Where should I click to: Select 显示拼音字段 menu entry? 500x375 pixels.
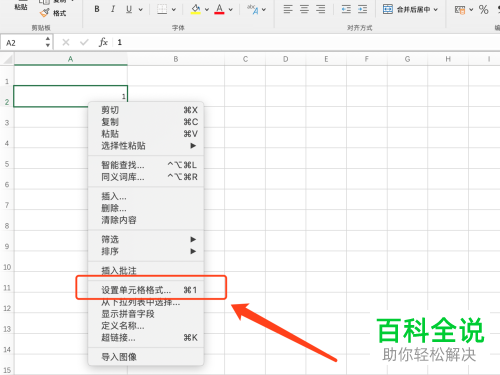click(x=146, y=314)
